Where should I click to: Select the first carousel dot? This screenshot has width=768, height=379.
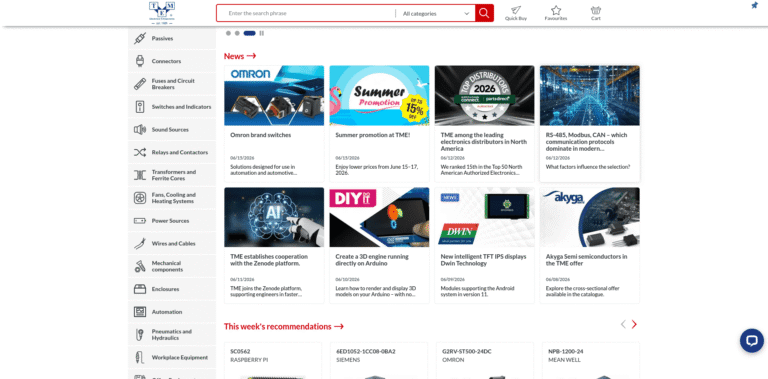coord(228,33)
